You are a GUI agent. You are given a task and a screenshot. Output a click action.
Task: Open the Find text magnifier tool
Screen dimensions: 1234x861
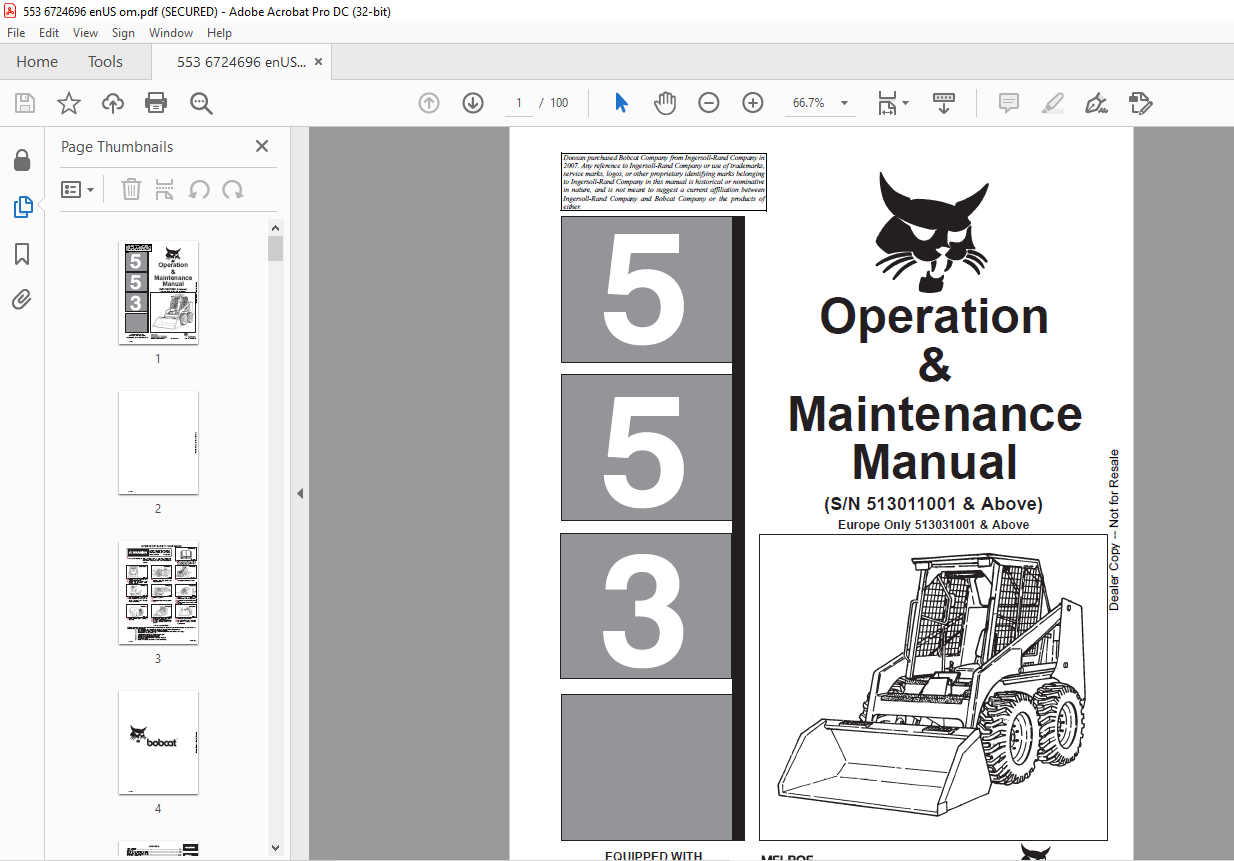(201, 103)
